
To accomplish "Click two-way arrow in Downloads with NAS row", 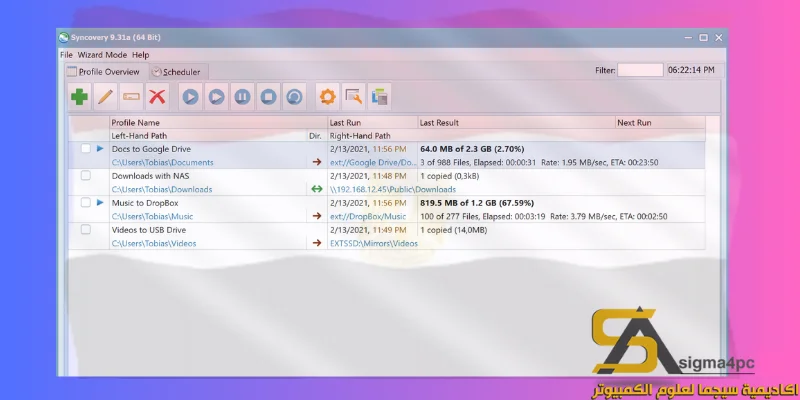I will (317, 189).
